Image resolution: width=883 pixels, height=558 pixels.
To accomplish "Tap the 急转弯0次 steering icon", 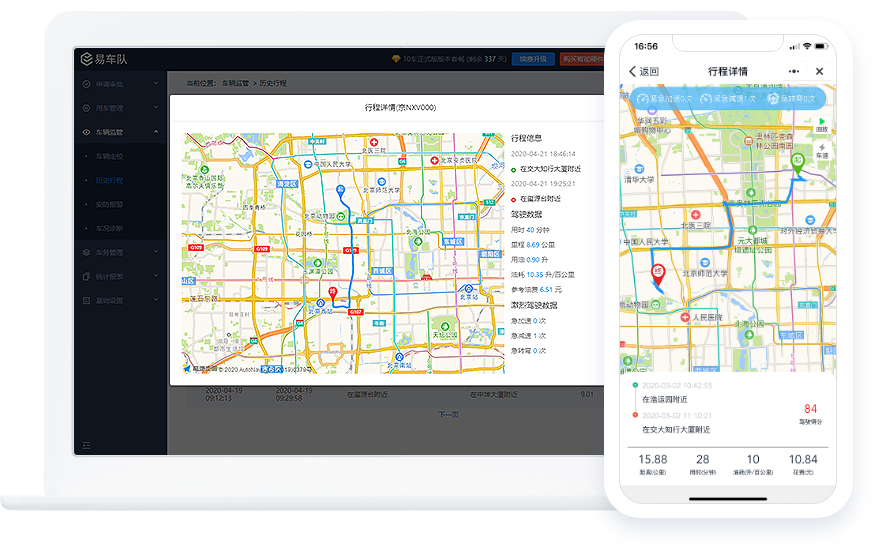I will tap(773, 99).
